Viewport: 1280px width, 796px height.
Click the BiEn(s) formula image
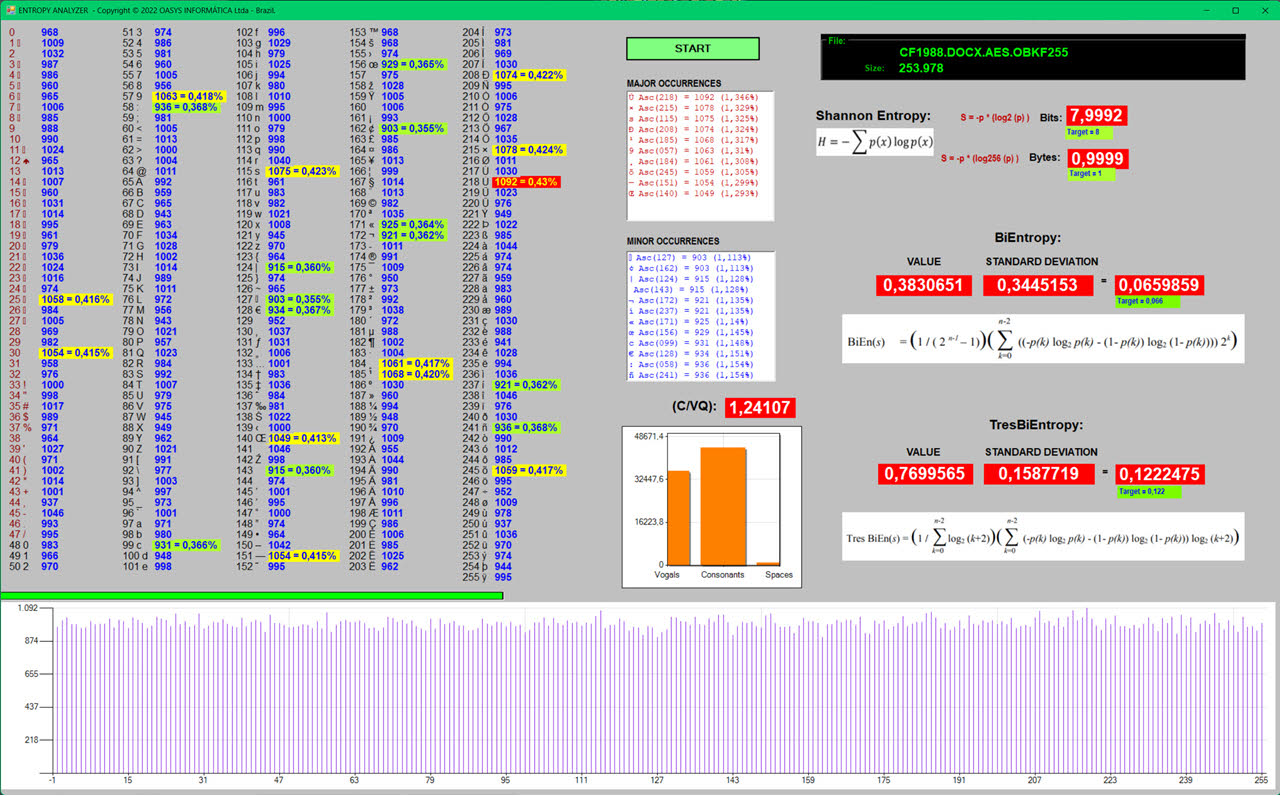click(1043, 339)
